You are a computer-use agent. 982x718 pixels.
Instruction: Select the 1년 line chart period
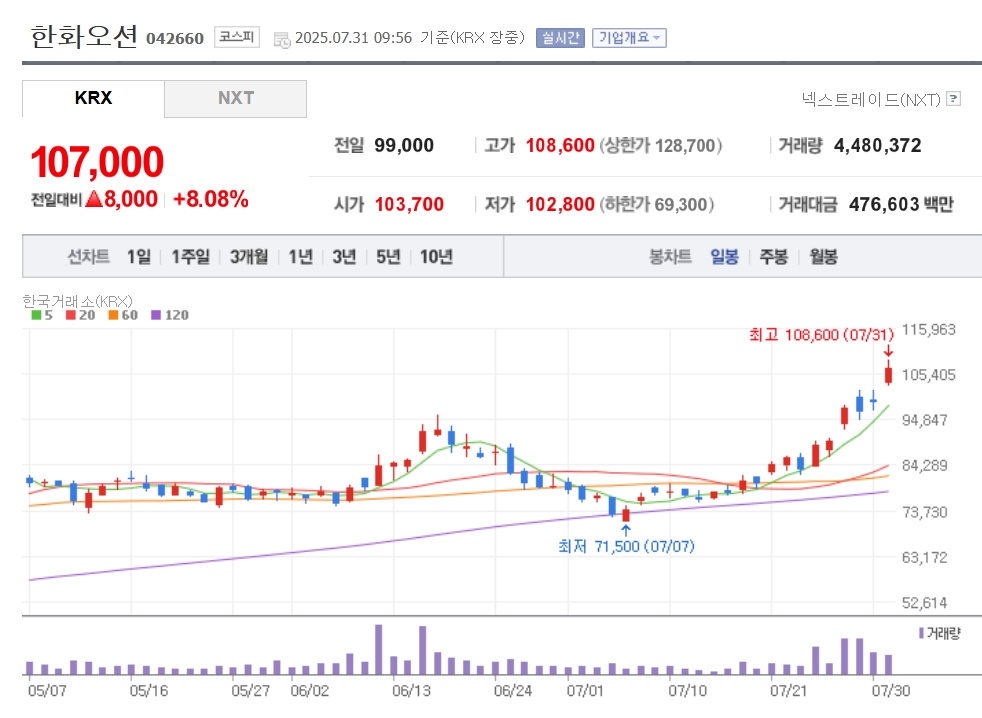pyautogui.click(x=300, y=256)
